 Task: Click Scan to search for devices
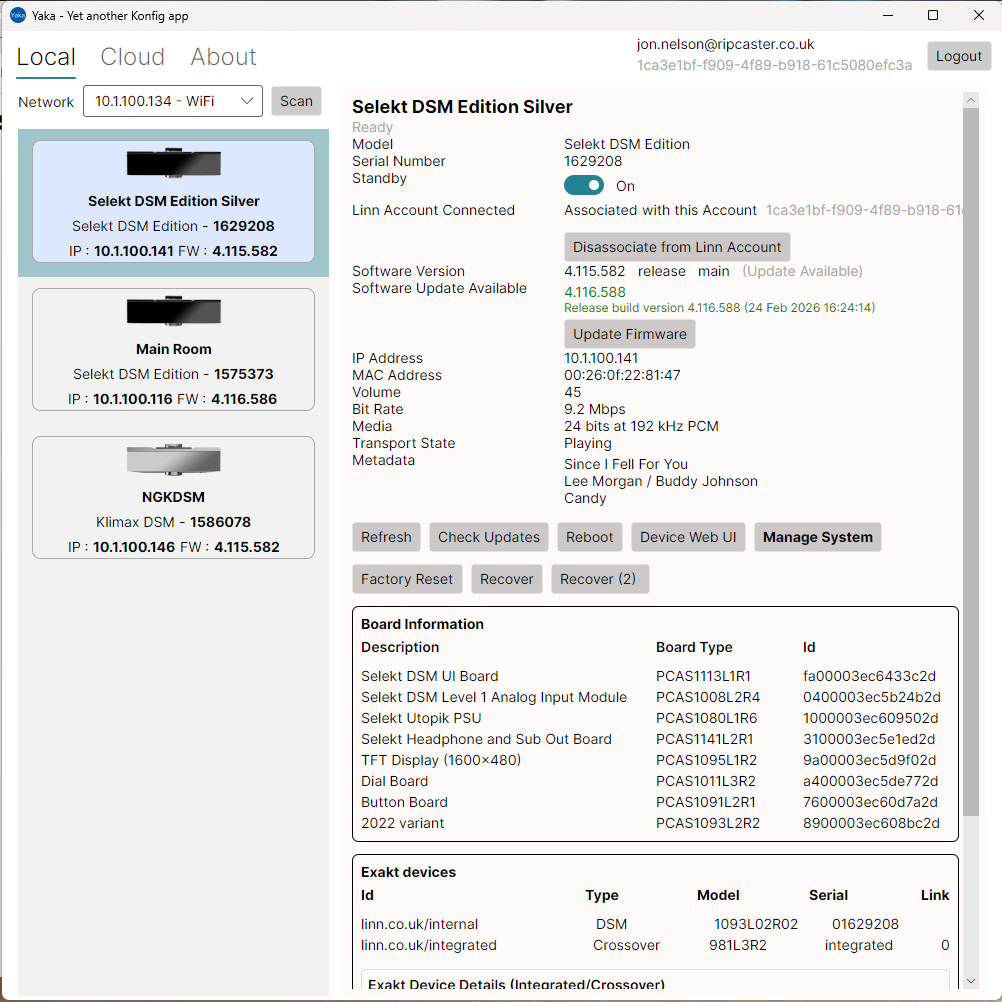(x=296, y=101)
